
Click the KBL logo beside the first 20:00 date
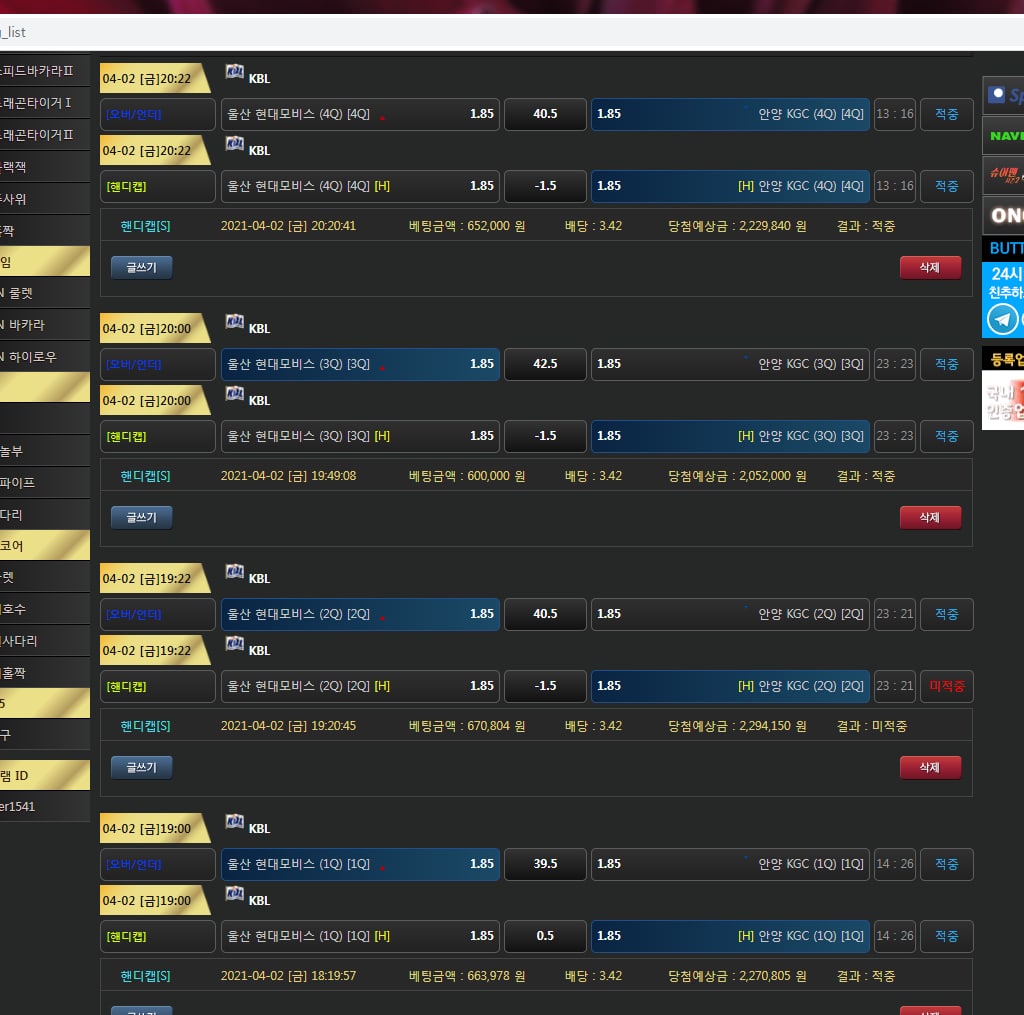pos(235,322)
